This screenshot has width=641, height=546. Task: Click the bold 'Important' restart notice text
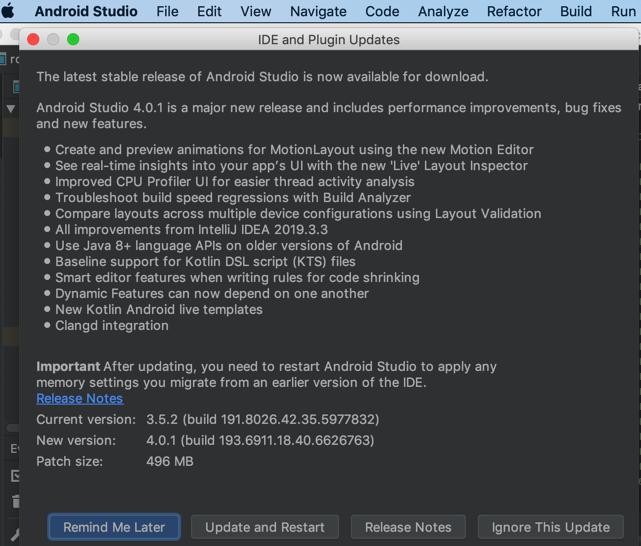coord(68,367)
